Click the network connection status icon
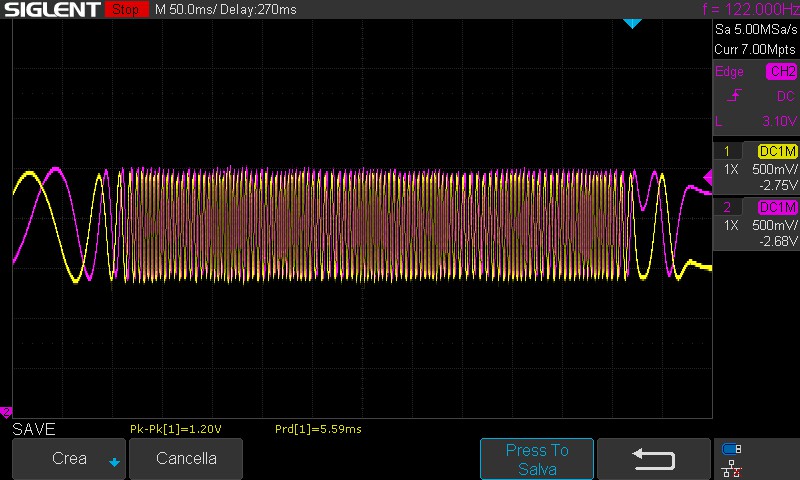Image resolution: width=800 pixels, height=480 pixels. [732, 467]
